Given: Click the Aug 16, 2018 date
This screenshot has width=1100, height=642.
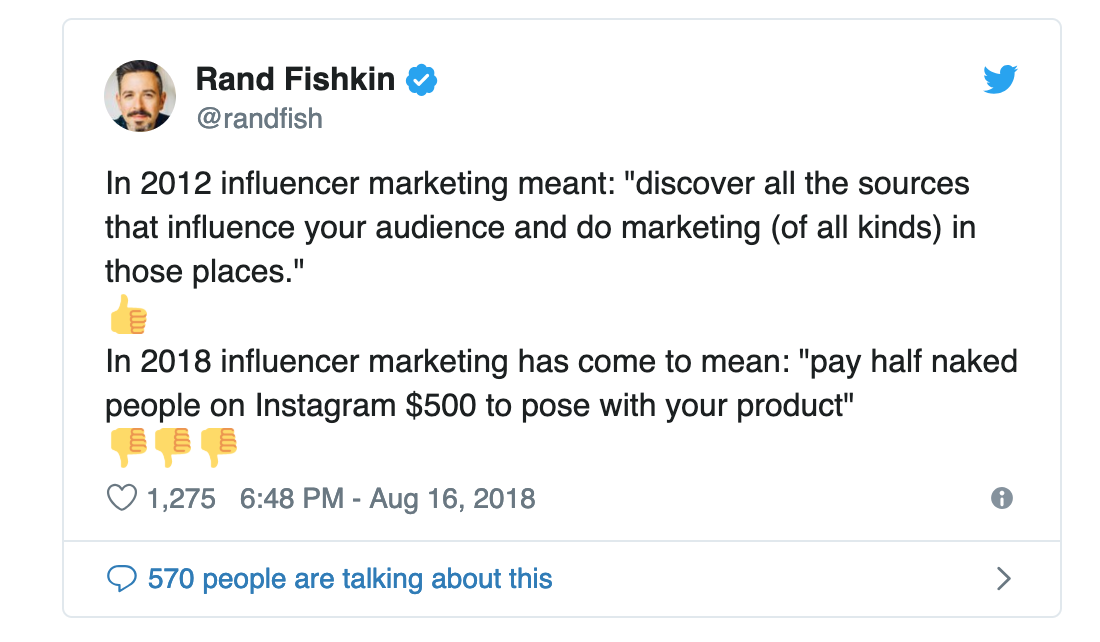Looking at the screenshot, I should [x=452, y=498].
